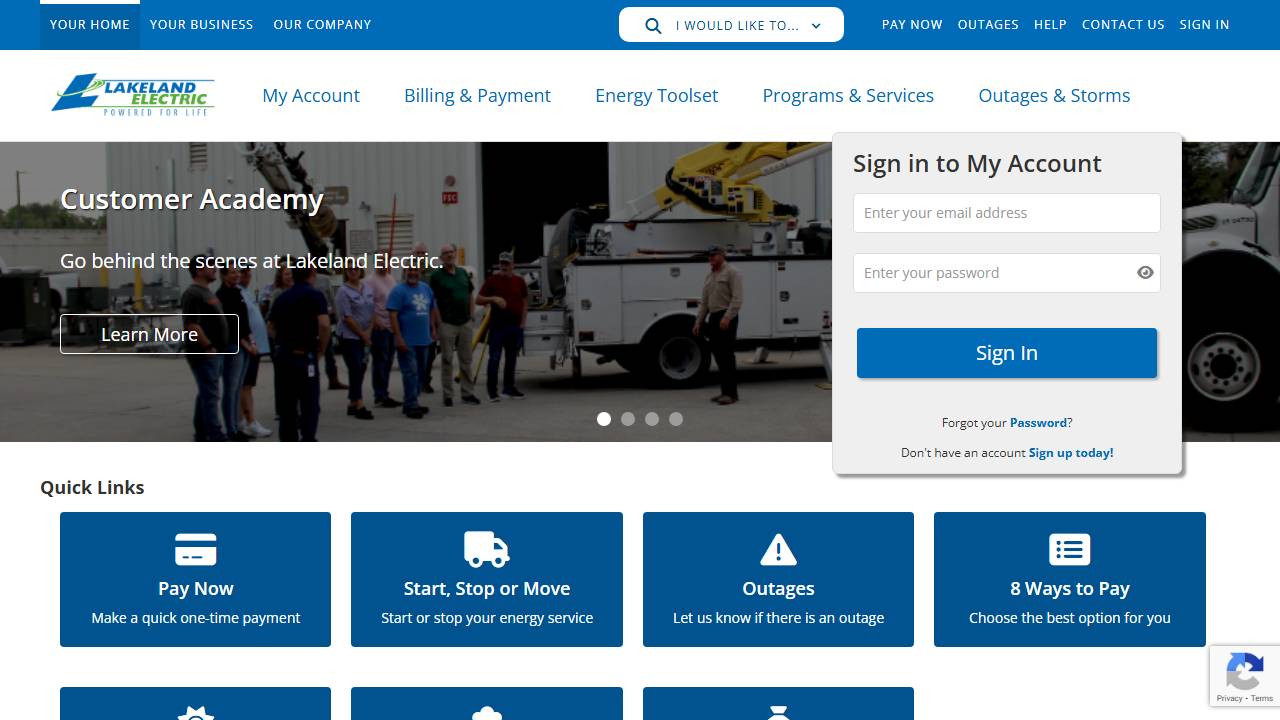Select the fourth carousel slide dot
1280x720 pixels.
point(676,419)
